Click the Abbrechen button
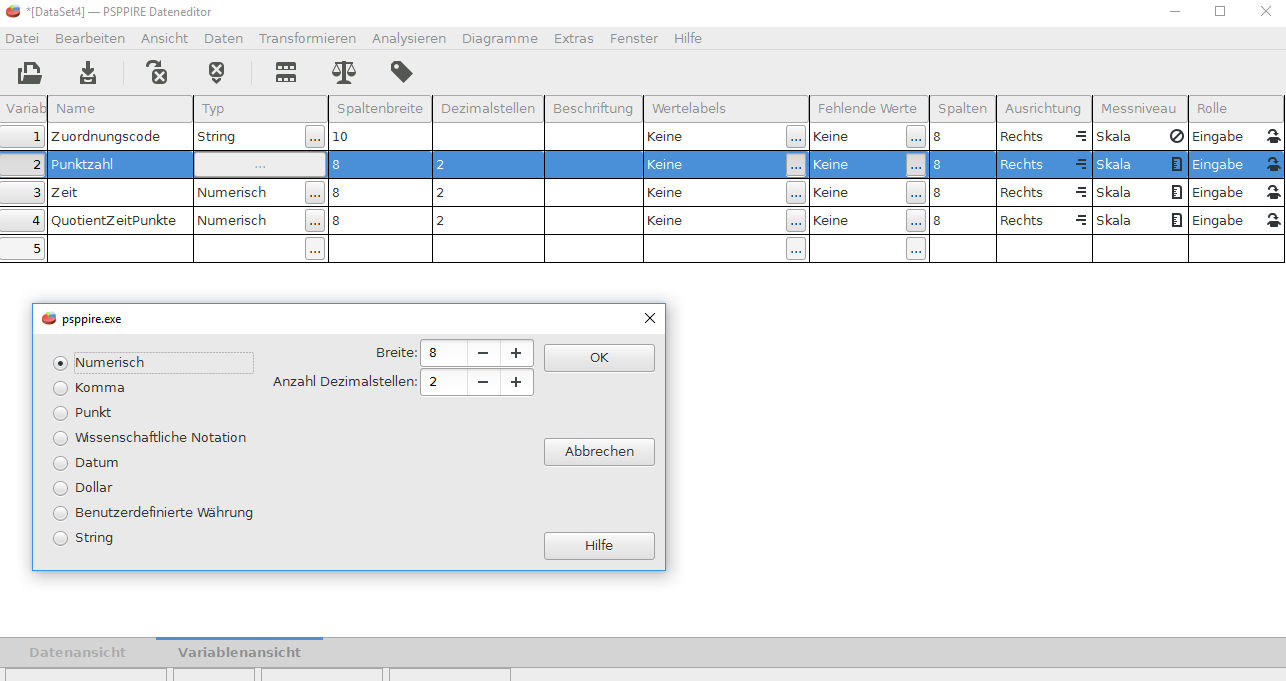Image resolution: width=1286 pixels, height=681 pixels. [x=599, y=452]
